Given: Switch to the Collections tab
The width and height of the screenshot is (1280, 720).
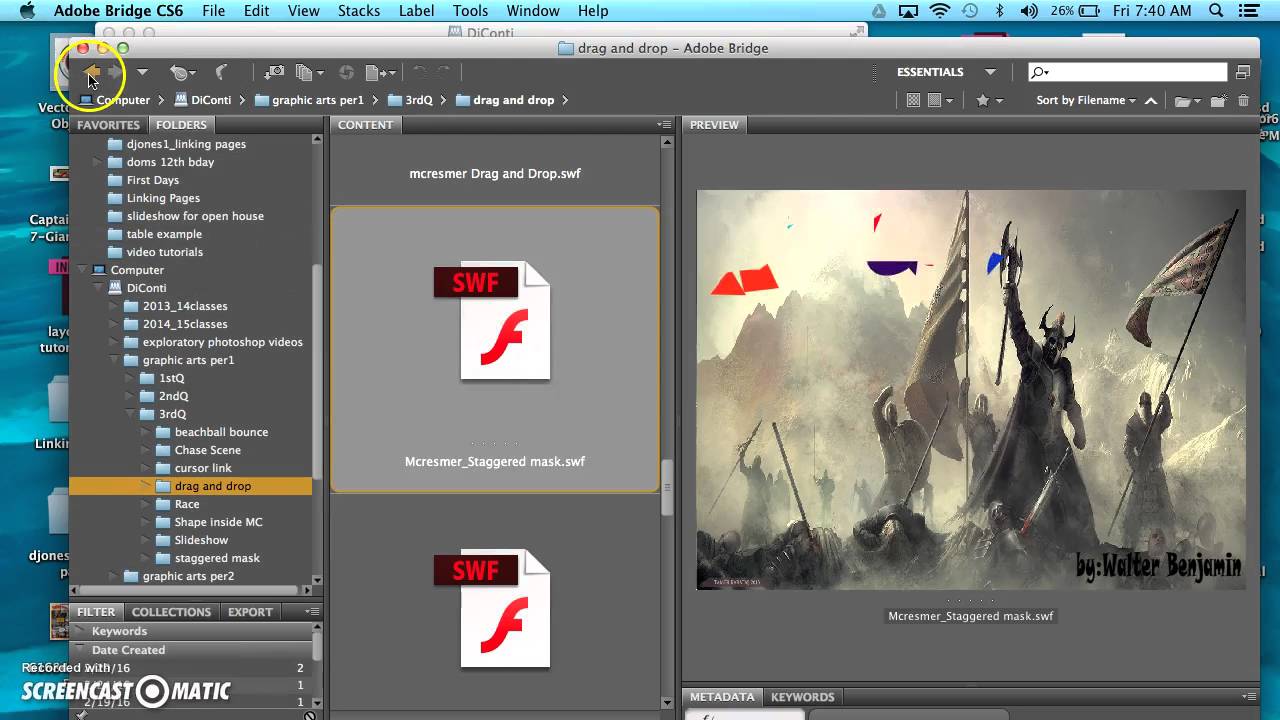Looking at the screenshot, I should point(172,612).
